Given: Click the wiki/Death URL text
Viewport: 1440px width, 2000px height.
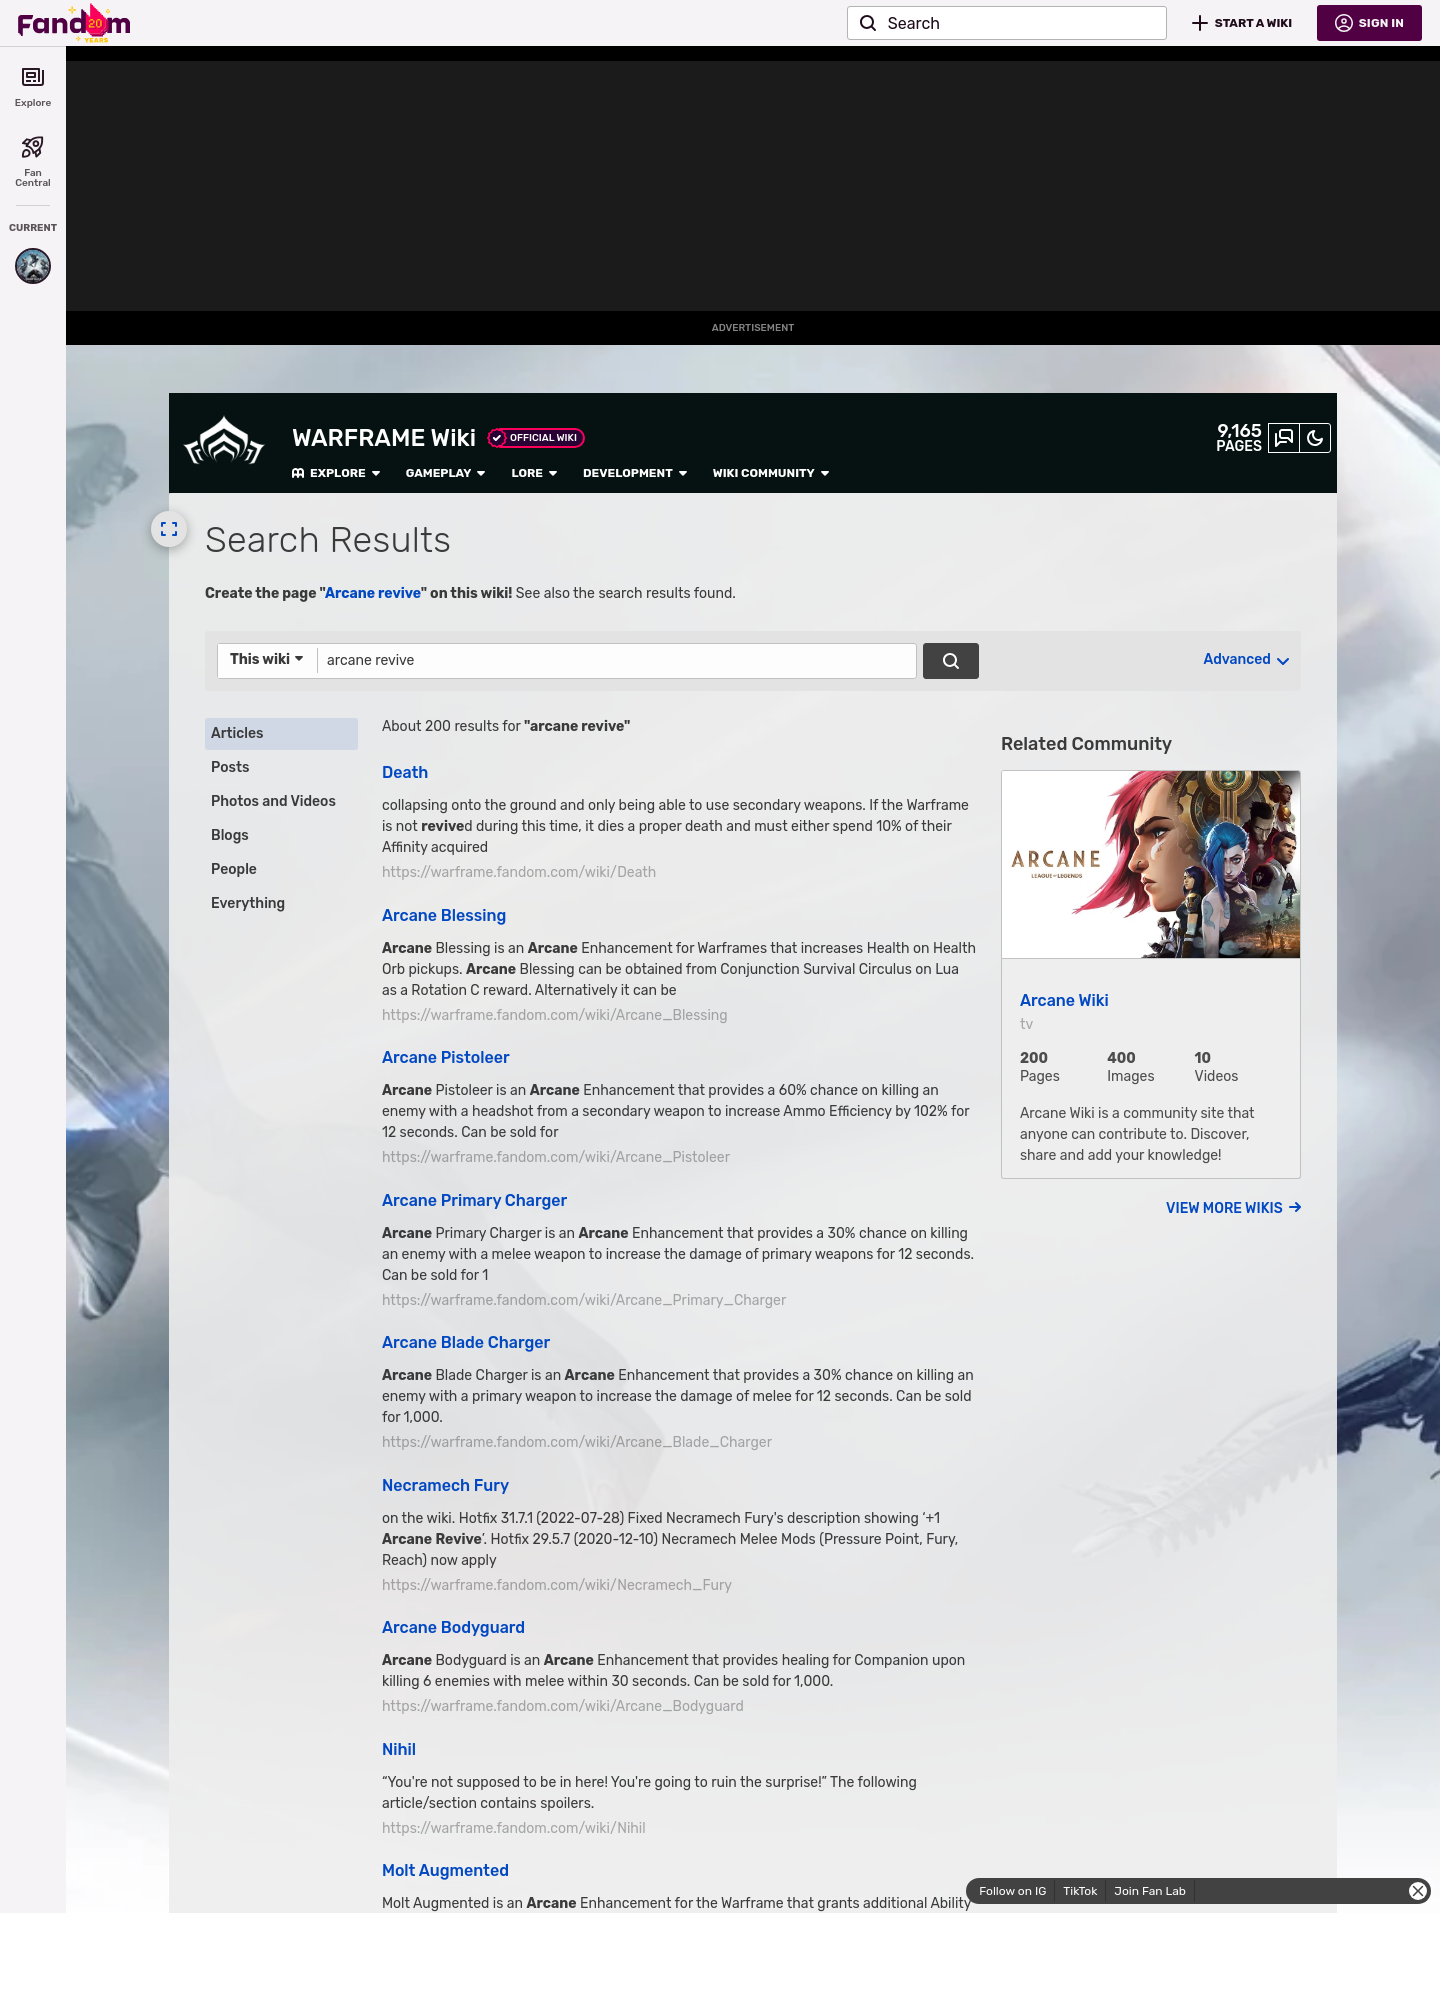Looking at the screenshot, I should click(519, 872).
